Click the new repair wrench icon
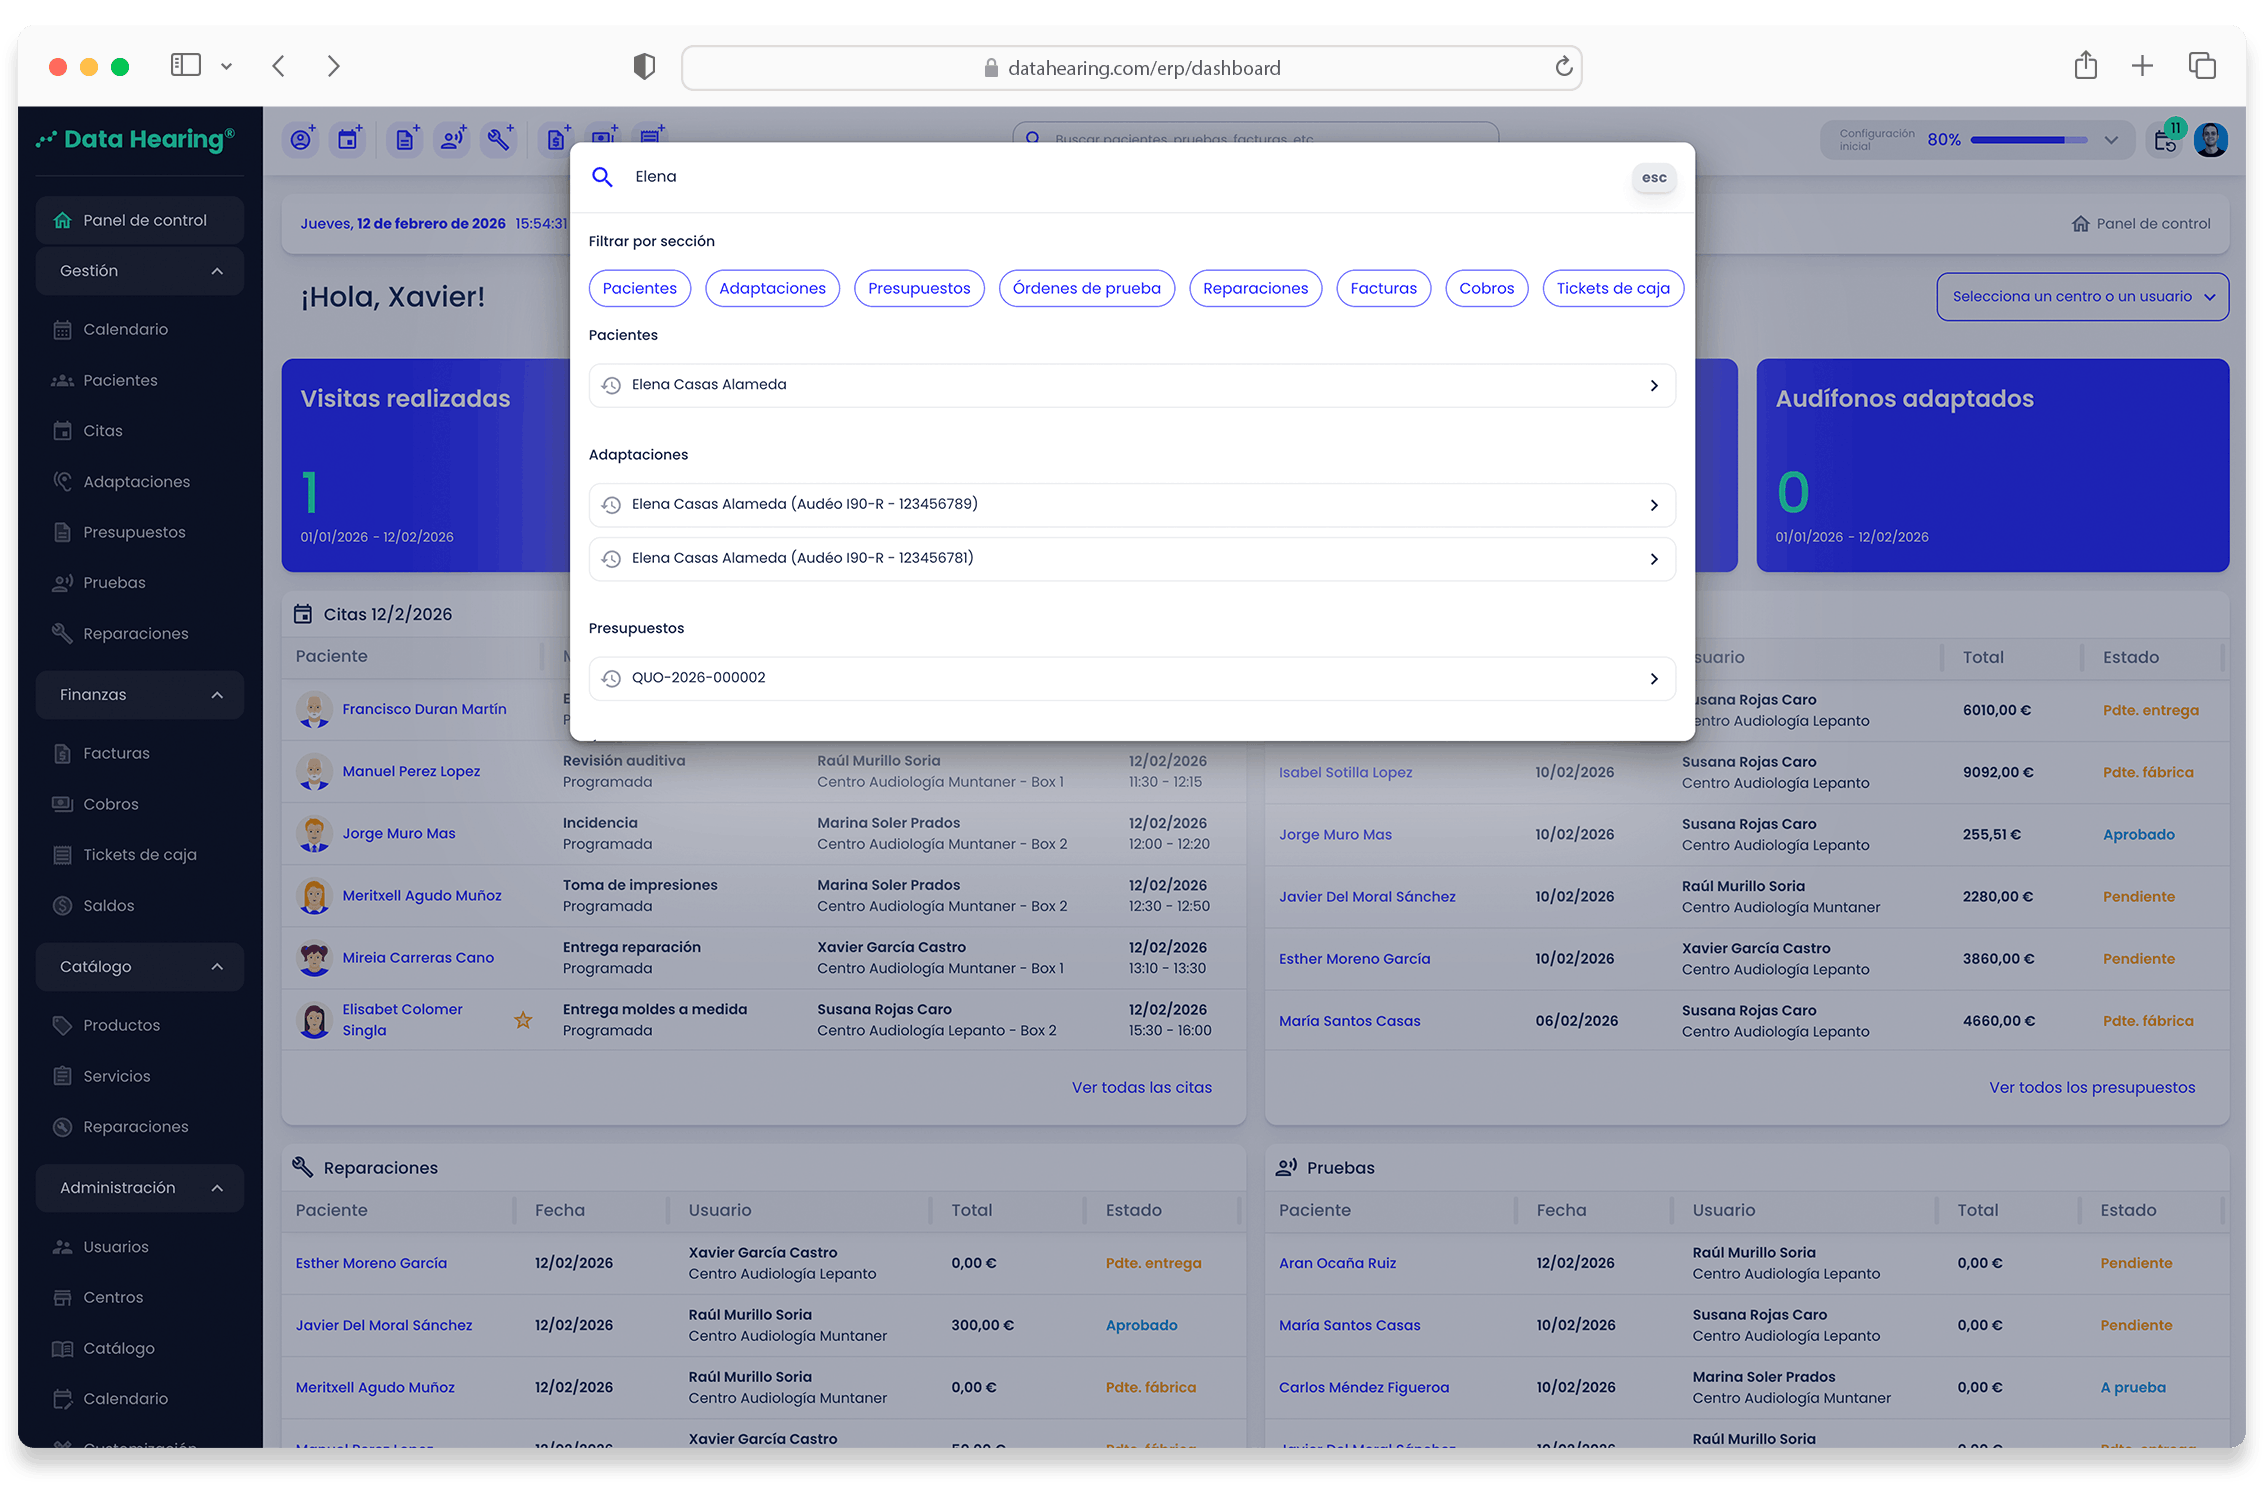This screenshot has height=1492, width=2268. click(499, 140)
